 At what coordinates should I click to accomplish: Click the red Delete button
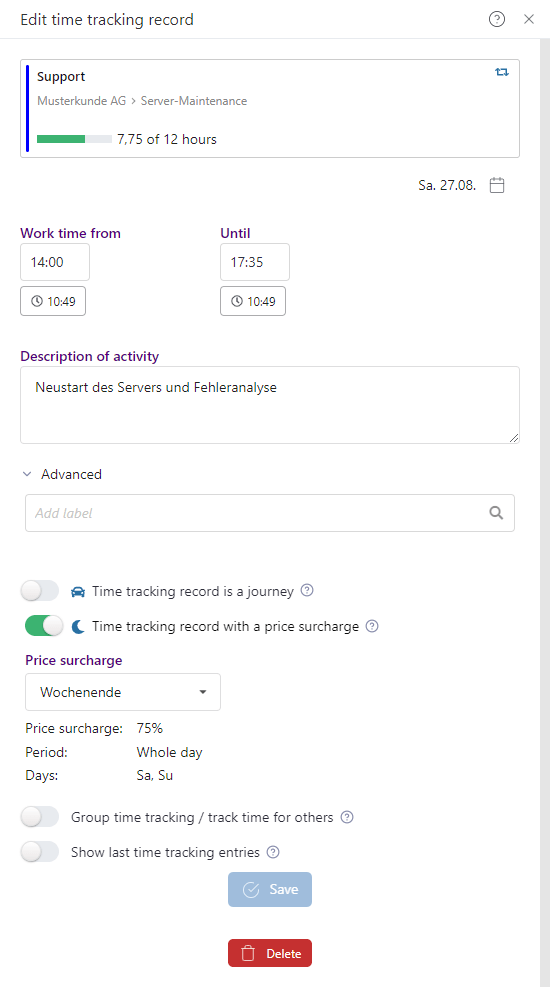(270, 953)
